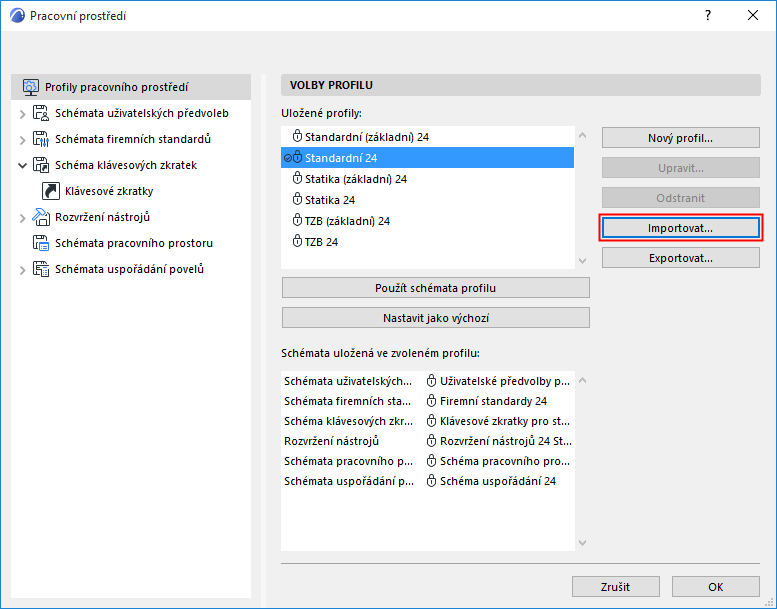
Task: Click the Rozvržení nástrojů hammer icon
Action: point(41,217)
